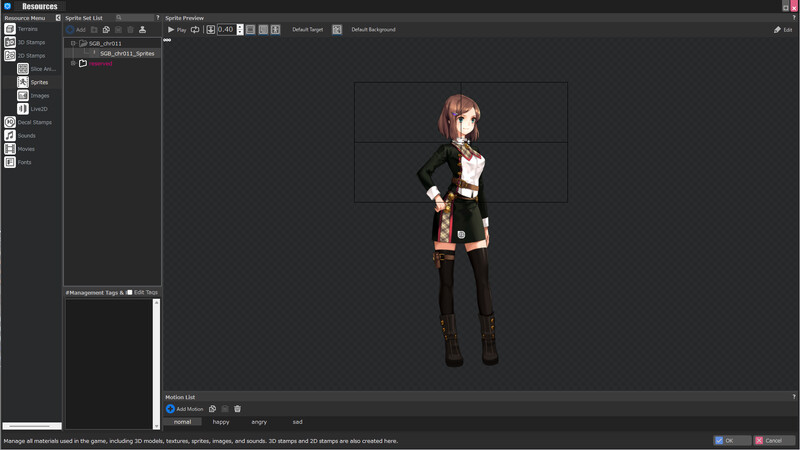Delete the selected motion

point(237,409)
